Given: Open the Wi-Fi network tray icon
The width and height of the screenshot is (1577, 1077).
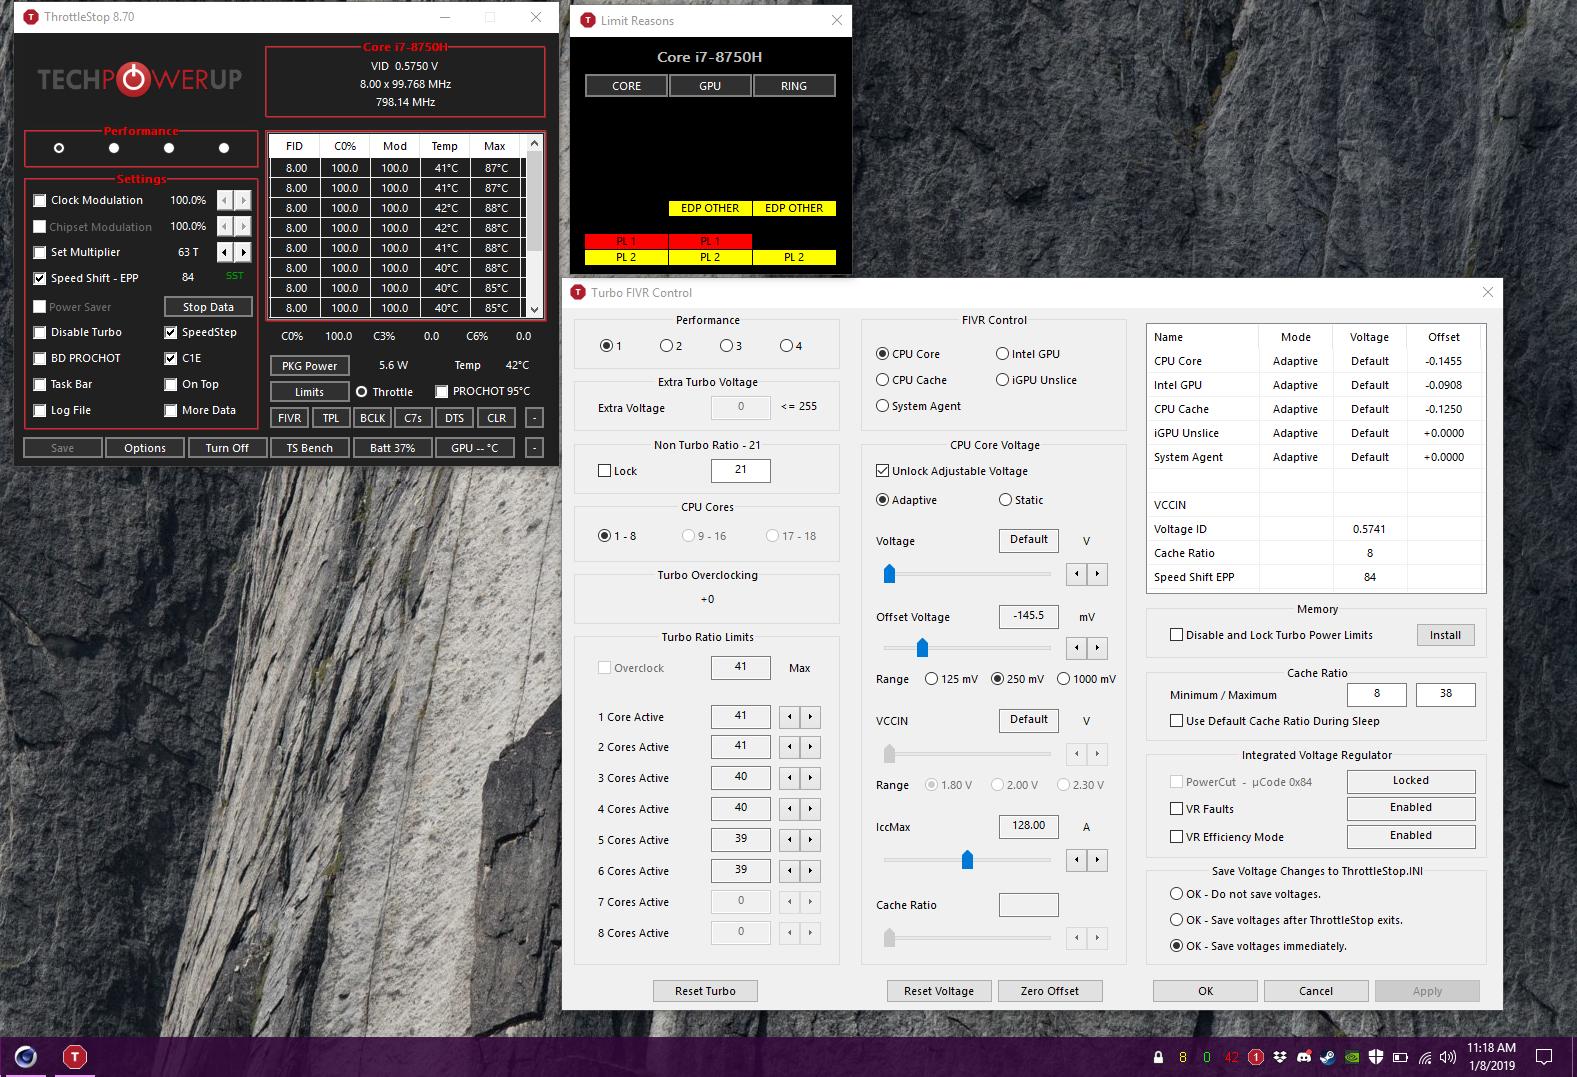Looking at the screenshot, I should tap(1425, 1057).
